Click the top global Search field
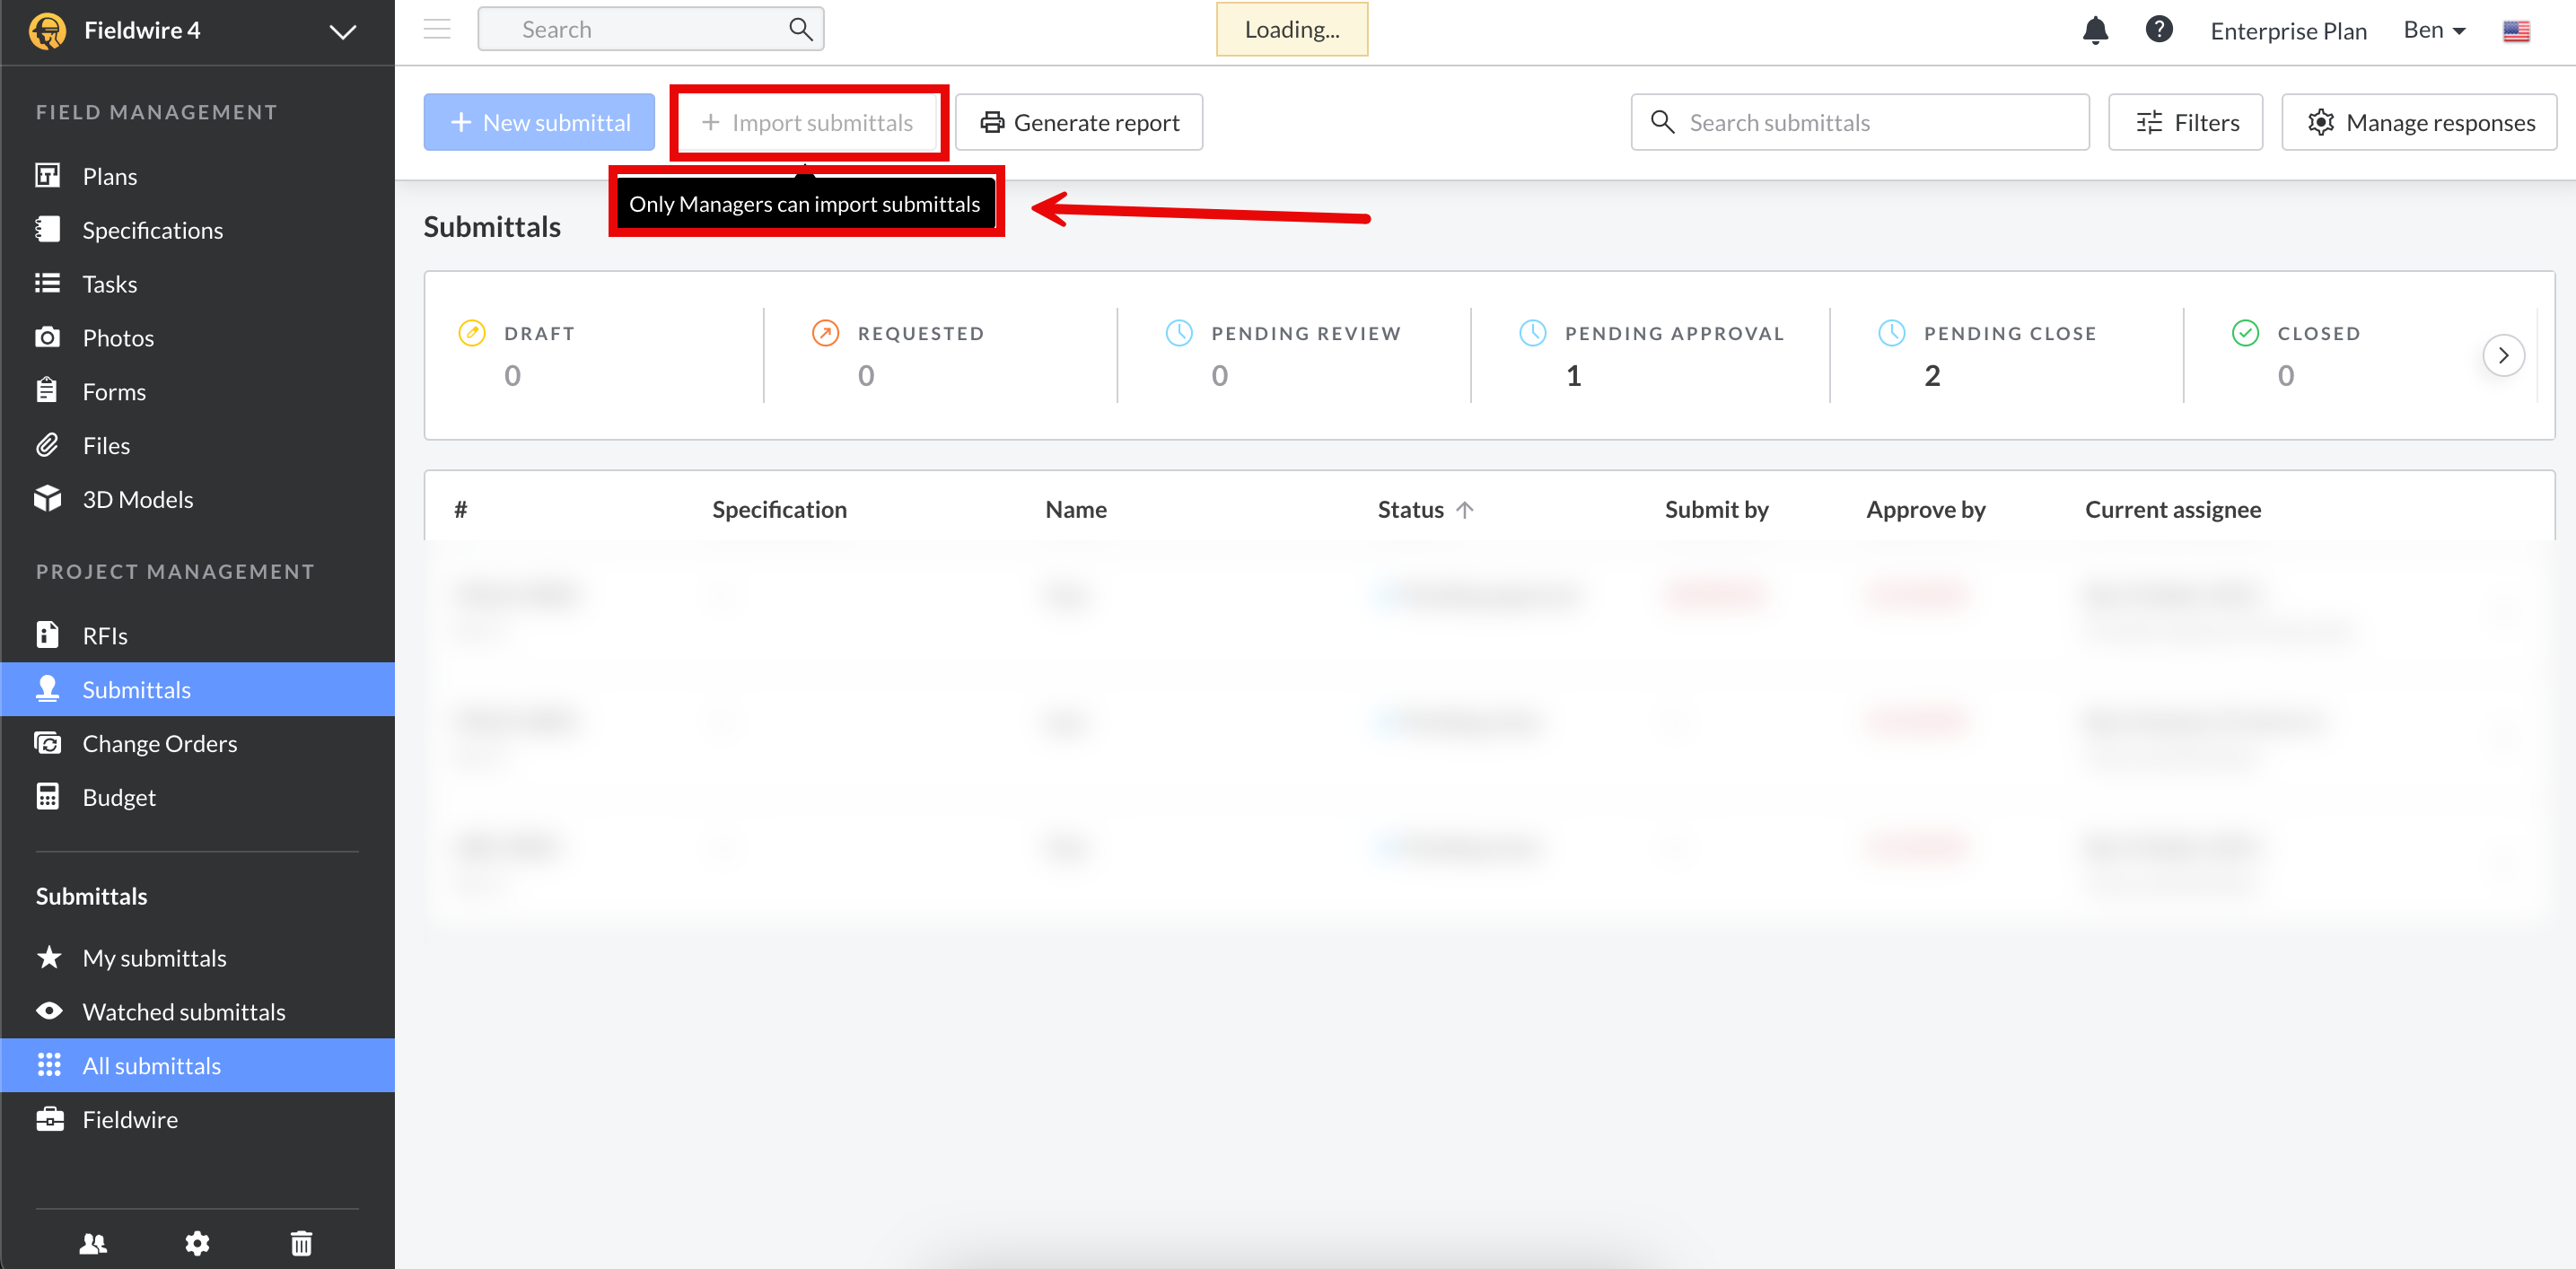Image resolution: width=2576 pixels, height=1269 pixels. 650,29
